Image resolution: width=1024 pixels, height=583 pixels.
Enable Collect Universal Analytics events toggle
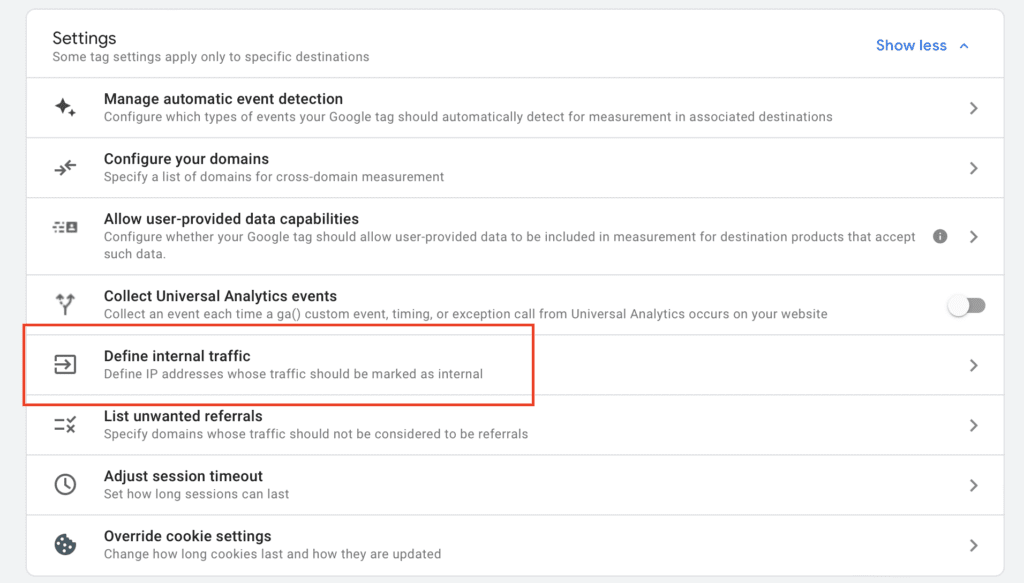coord(966,306)
